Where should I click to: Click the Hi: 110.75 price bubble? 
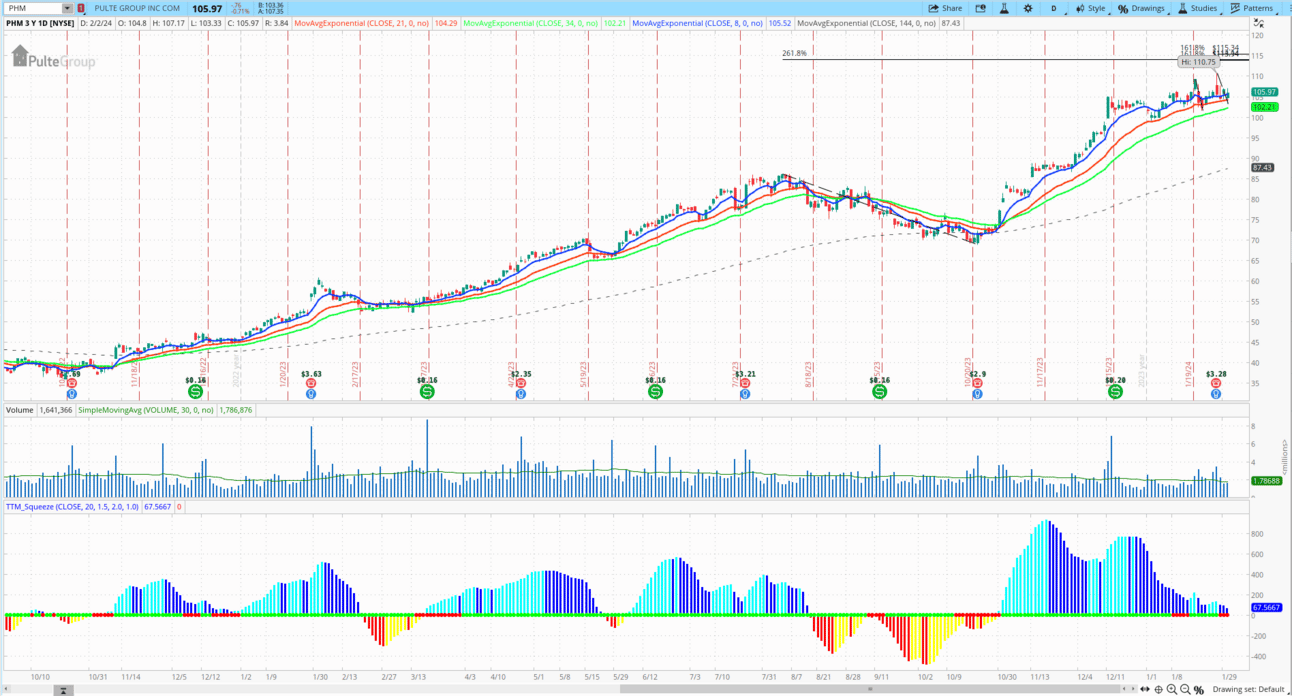[1198, 62]
